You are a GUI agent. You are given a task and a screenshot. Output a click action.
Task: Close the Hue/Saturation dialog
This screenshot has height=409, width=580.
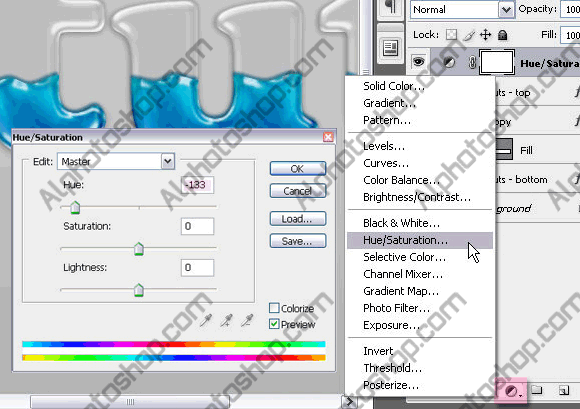(x=328, y=137)
